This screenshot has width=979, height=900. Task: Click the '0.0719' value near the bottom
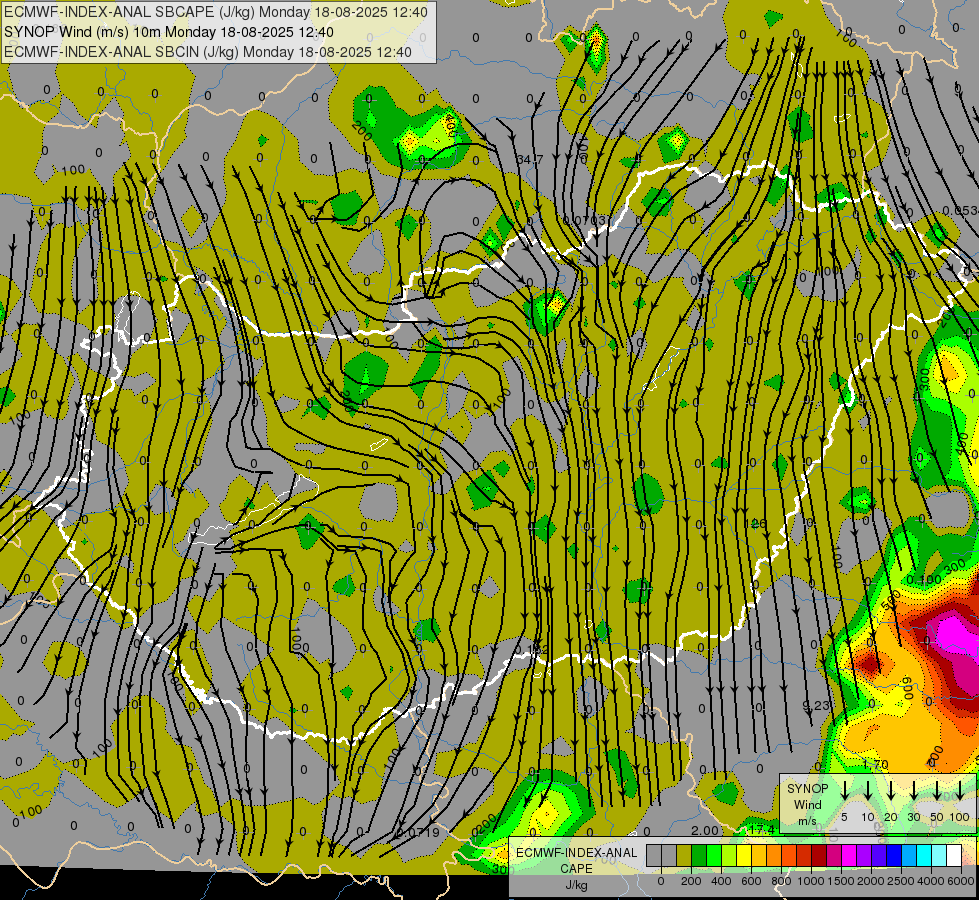418,833
